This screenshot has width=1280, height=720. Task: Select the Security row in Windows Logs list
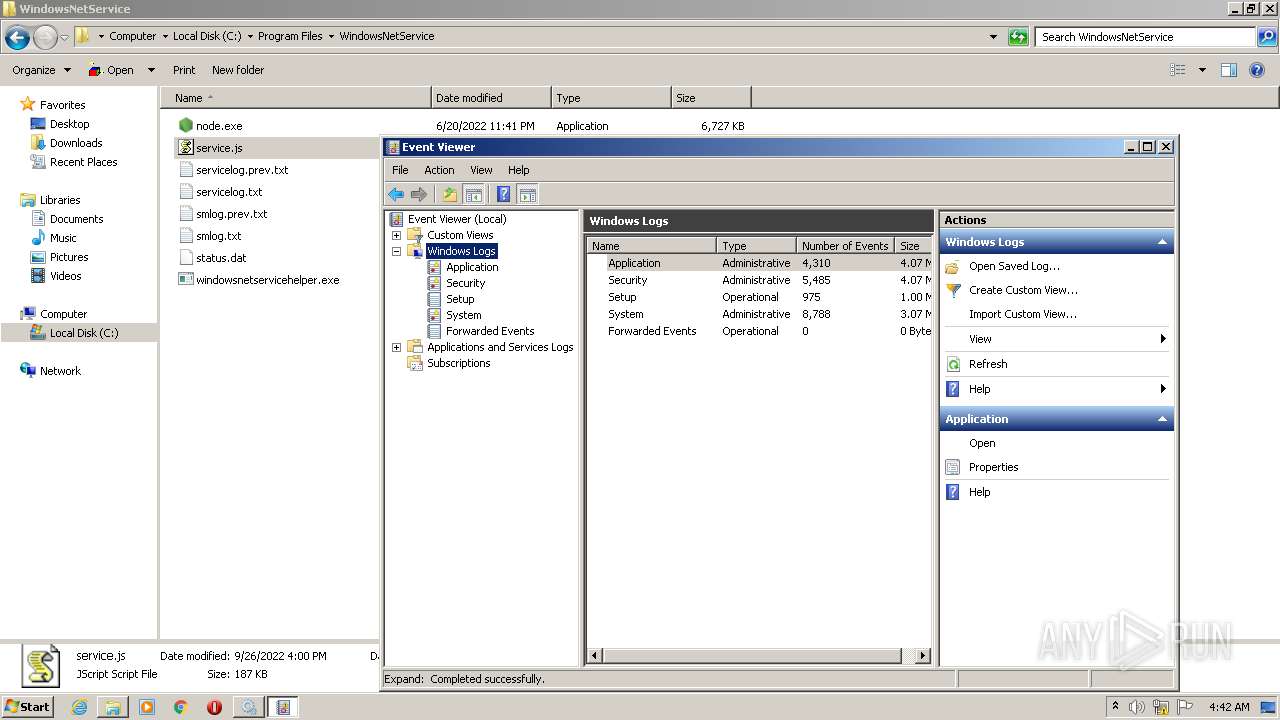[x=759, y=280]
